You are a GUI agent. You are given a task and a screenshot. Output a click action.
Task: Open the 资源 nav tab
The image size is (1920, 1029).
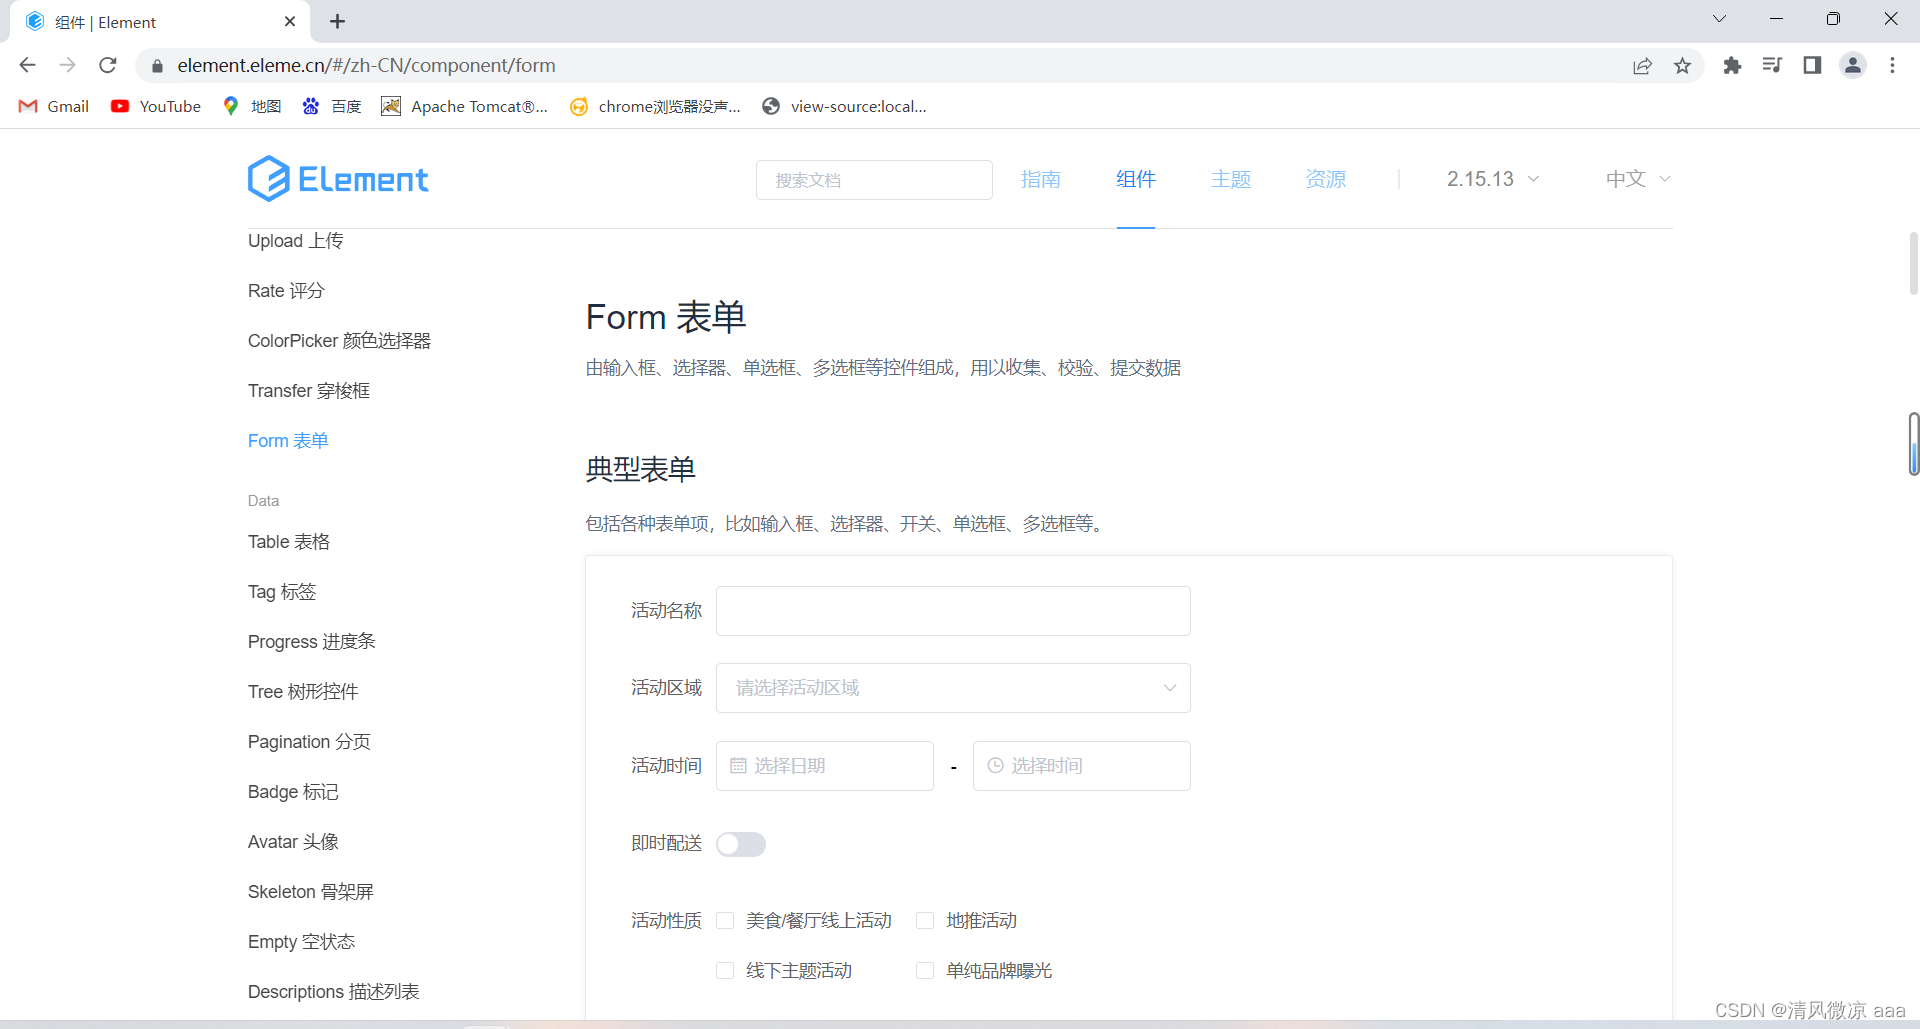1326,179
